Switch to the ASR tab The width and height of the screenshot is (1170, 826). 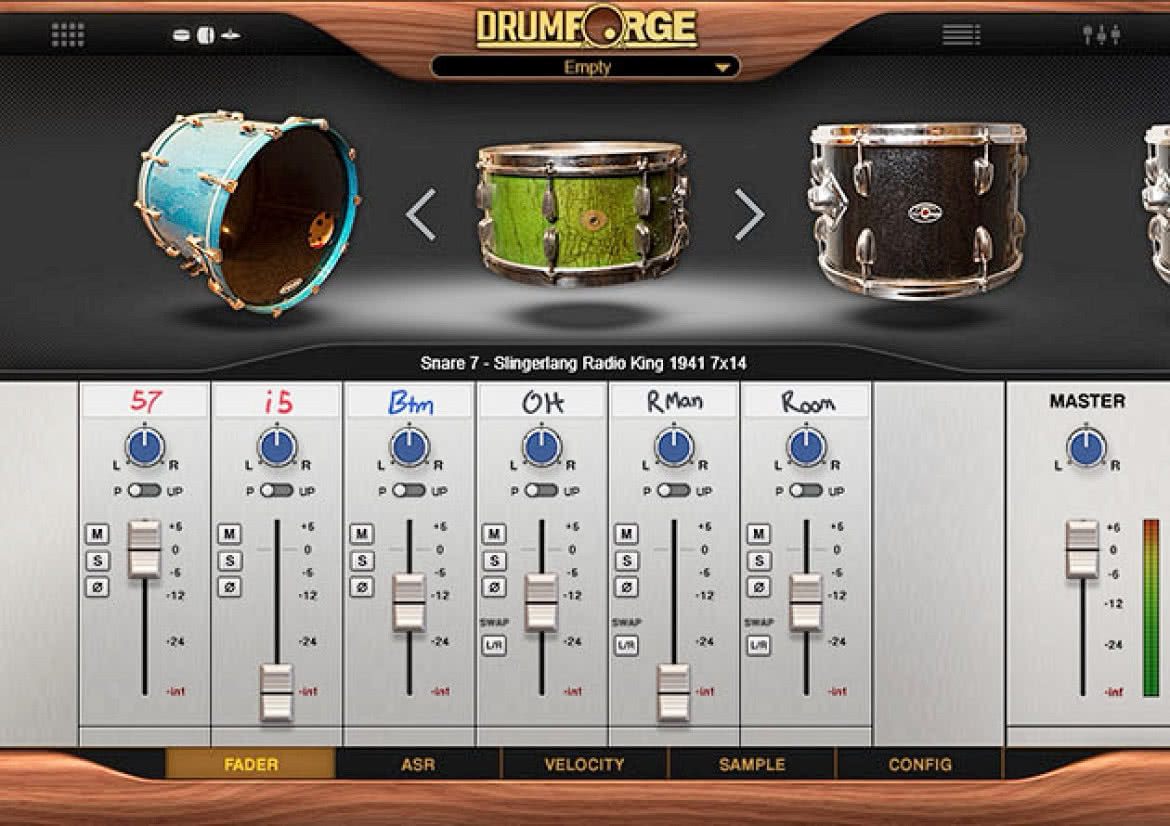click(418, 764)
